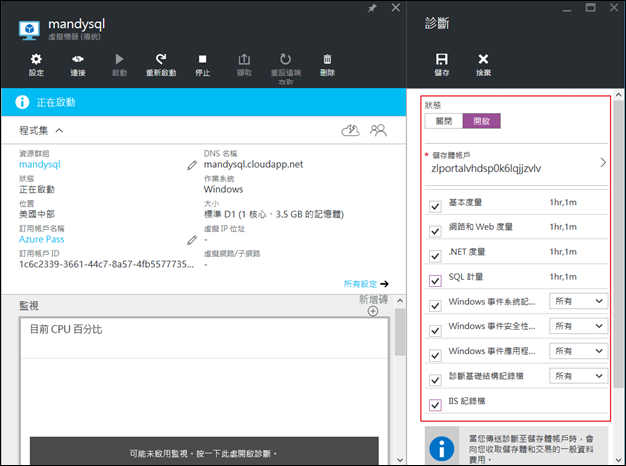Click the 新增磚 add tile plus icon
Viewport: 626px width, 466px height.
(x=373, y=311)
